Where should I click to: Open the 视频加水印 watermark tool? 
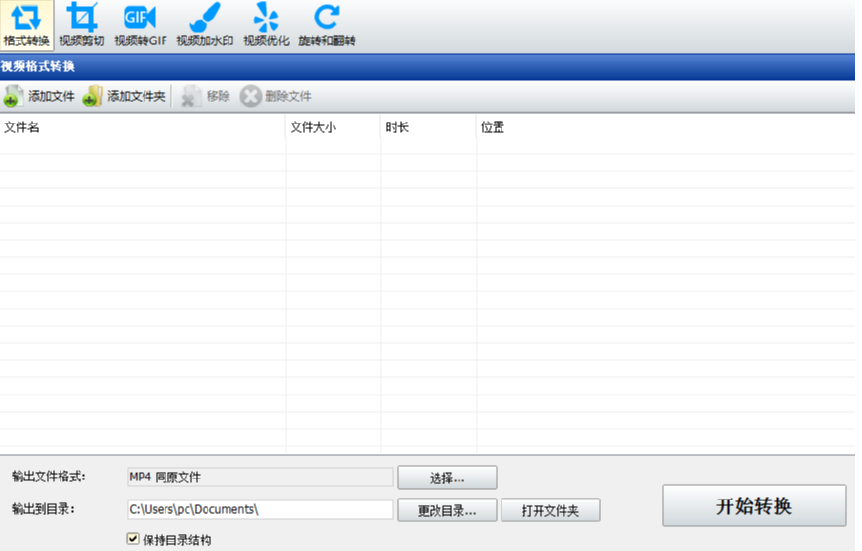tap(205, 25)
